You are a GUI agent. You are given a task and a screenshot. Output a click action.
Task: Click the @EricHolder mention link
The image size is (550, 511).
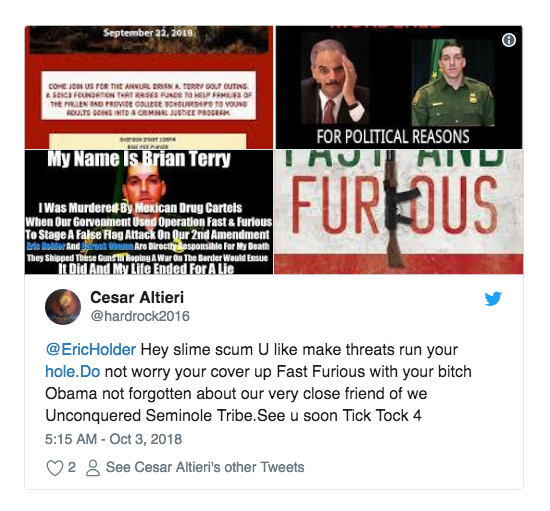90,350
